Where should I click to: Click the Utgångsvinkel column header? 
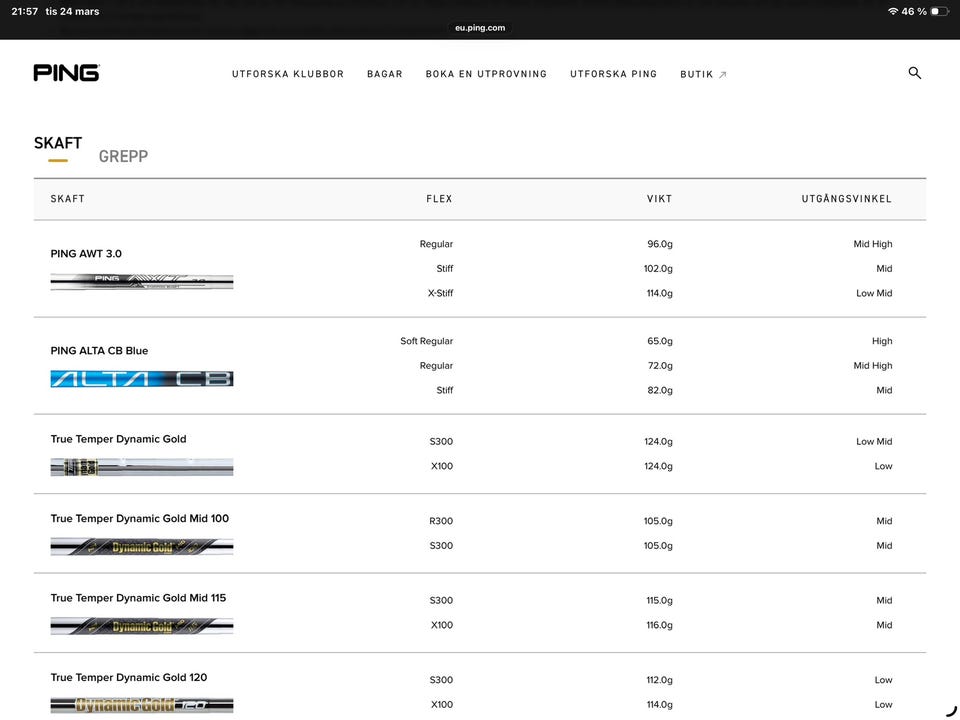click(846, 199)
